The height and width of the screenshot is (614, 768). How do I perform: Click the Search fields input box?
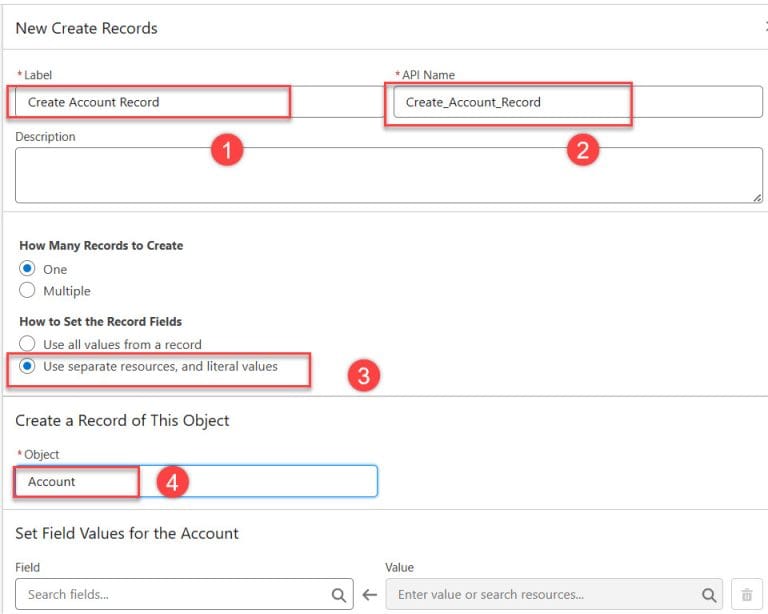tap(184, 594)
